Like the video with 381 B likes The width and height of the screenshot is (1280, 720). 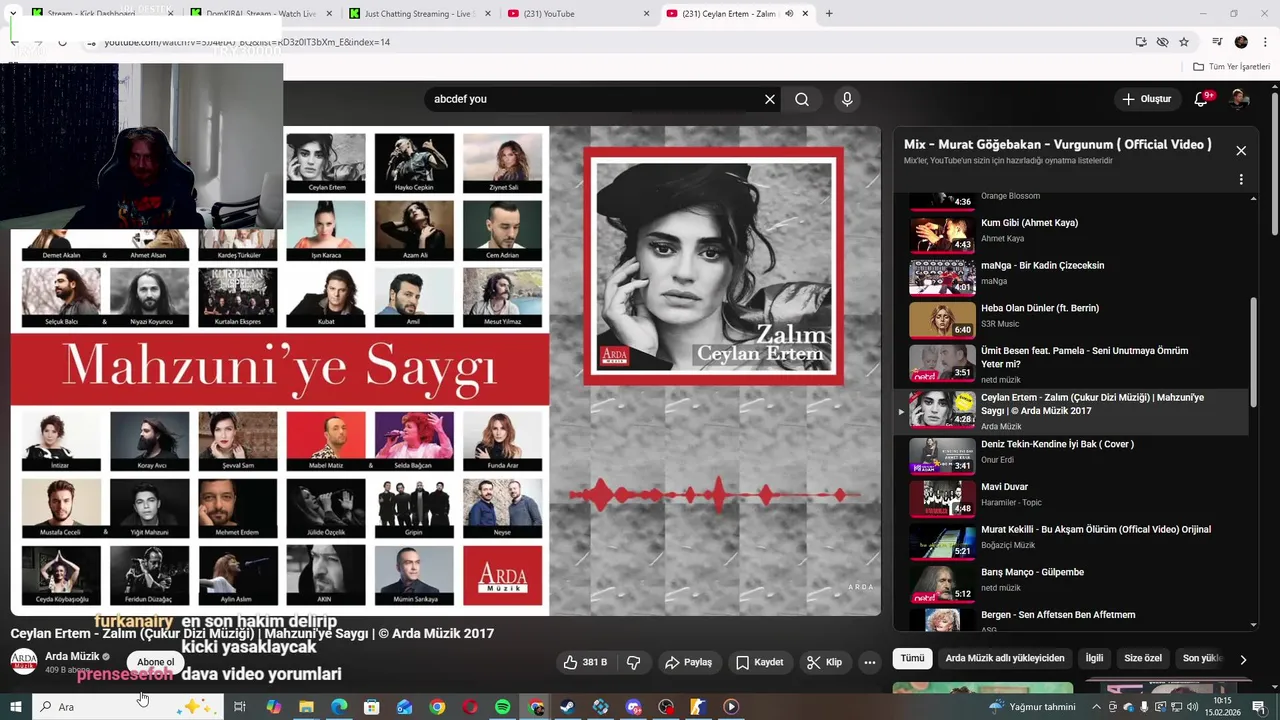point(585,662)
